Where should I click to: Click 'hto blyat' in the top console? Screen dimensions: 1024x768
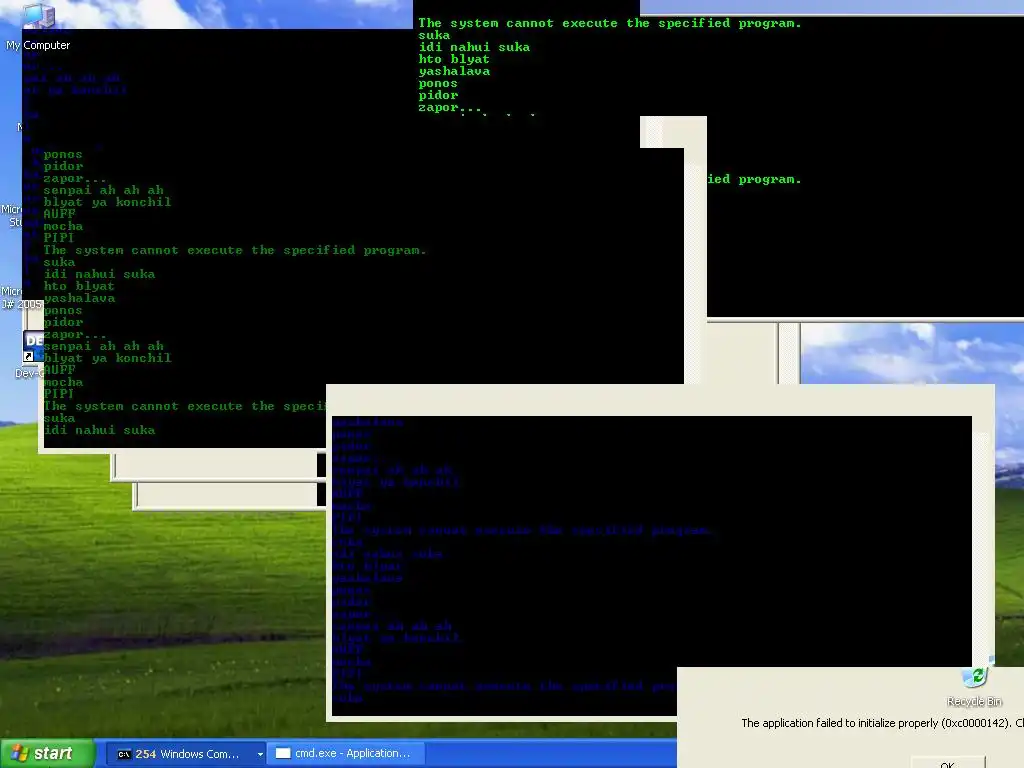pyautogui.click(x=454, y=59)
